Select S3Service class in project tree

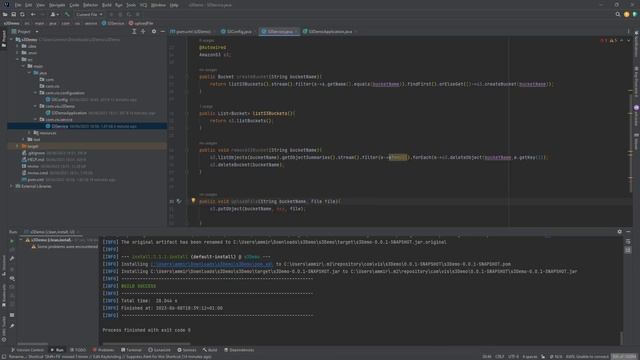(x=60, y=126)
